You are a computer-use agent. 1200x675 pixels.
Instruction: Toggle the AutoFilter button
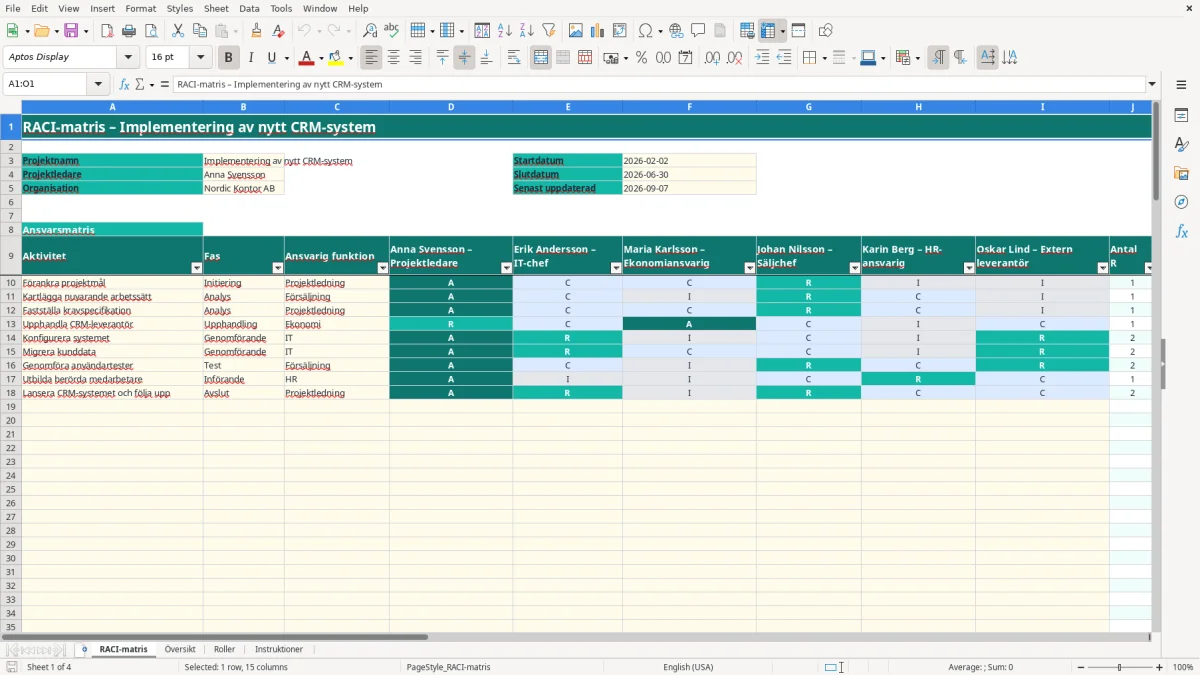(549, 31)
